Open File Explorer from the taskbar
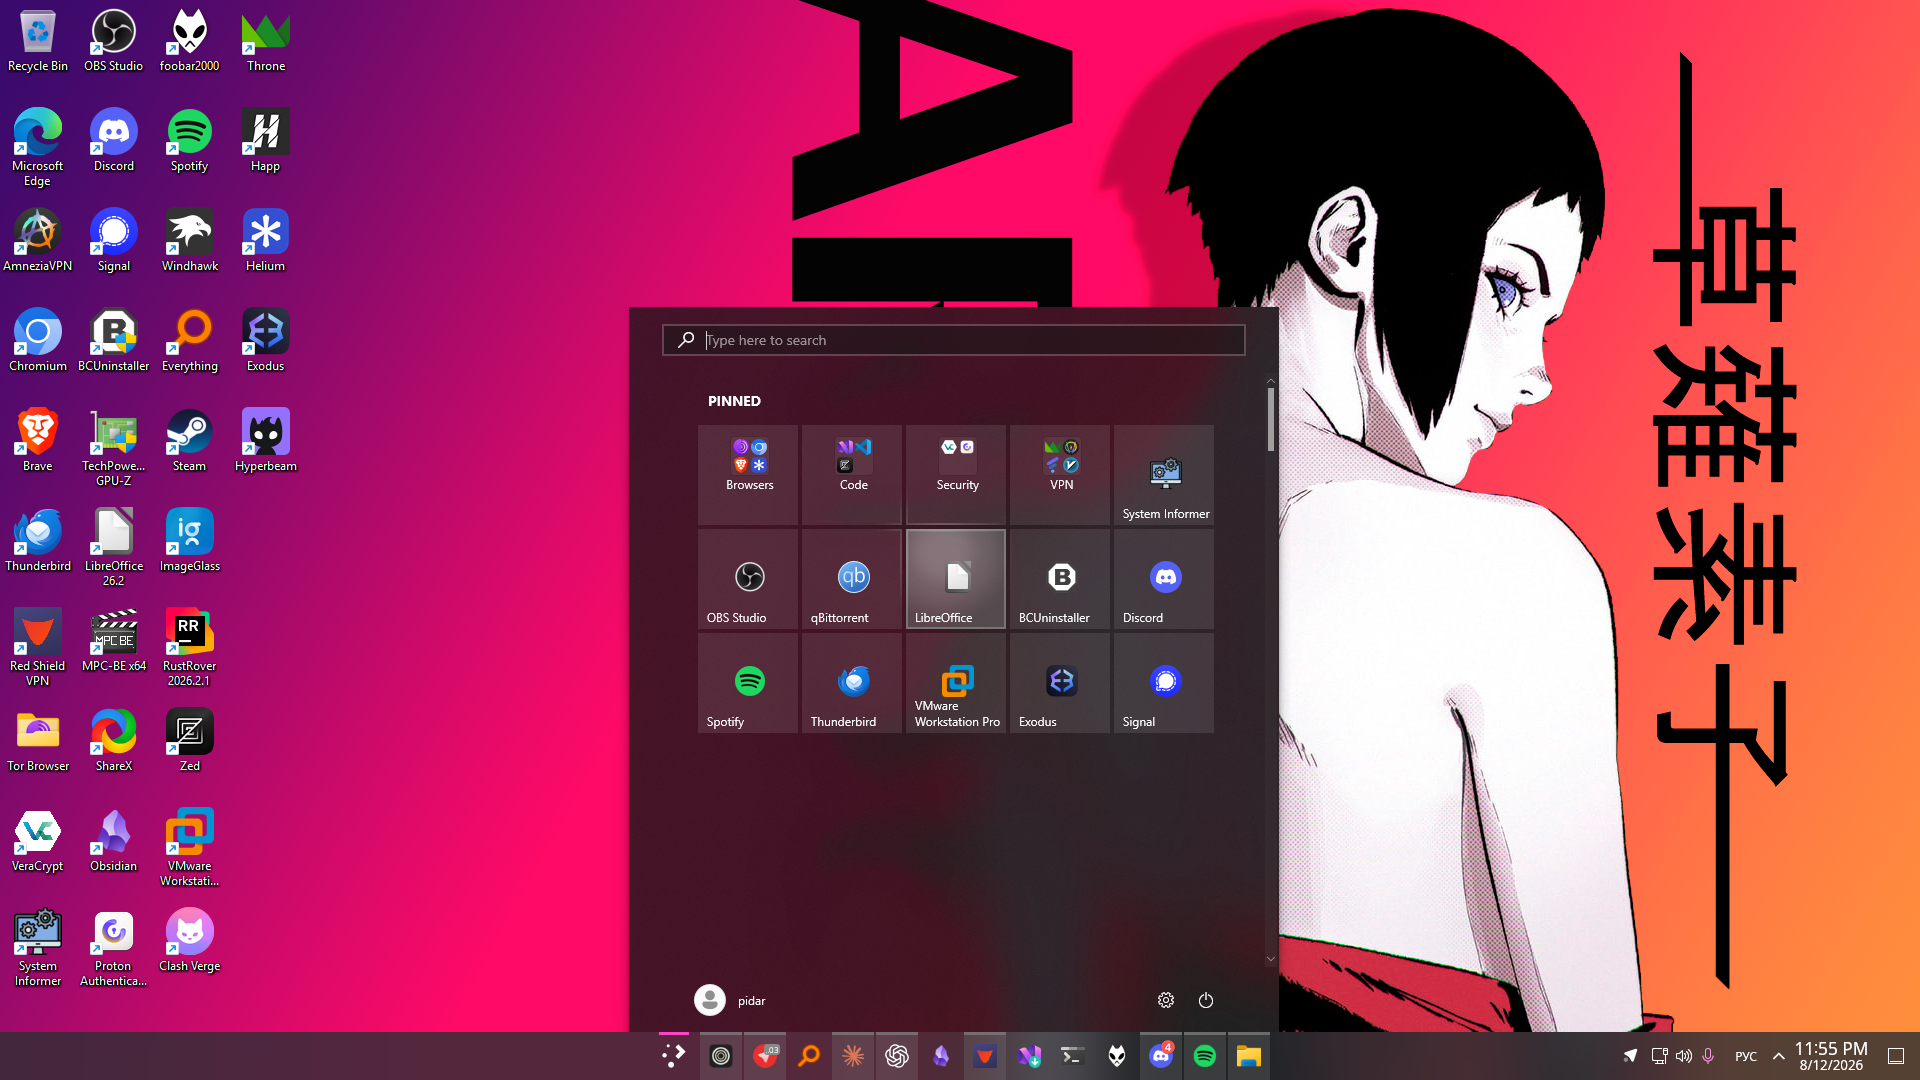The image size is (1920, 1080). click(1249, 1056)
